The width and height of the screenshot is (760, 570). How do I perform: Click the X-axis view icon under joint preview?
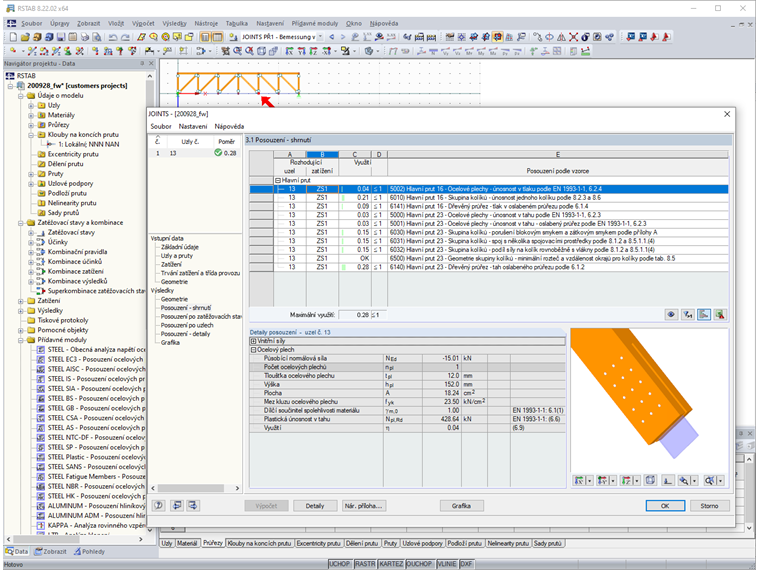pyautogui.click(x=579, y=480)
